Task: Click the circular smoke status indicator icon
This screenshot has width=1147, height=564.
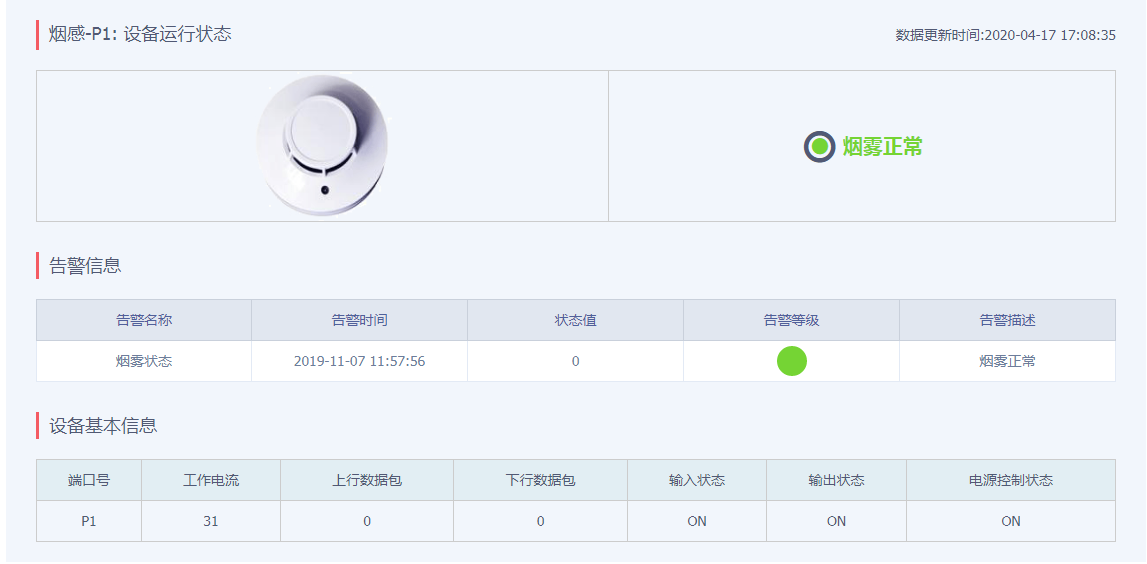Action: click(819, 147)
